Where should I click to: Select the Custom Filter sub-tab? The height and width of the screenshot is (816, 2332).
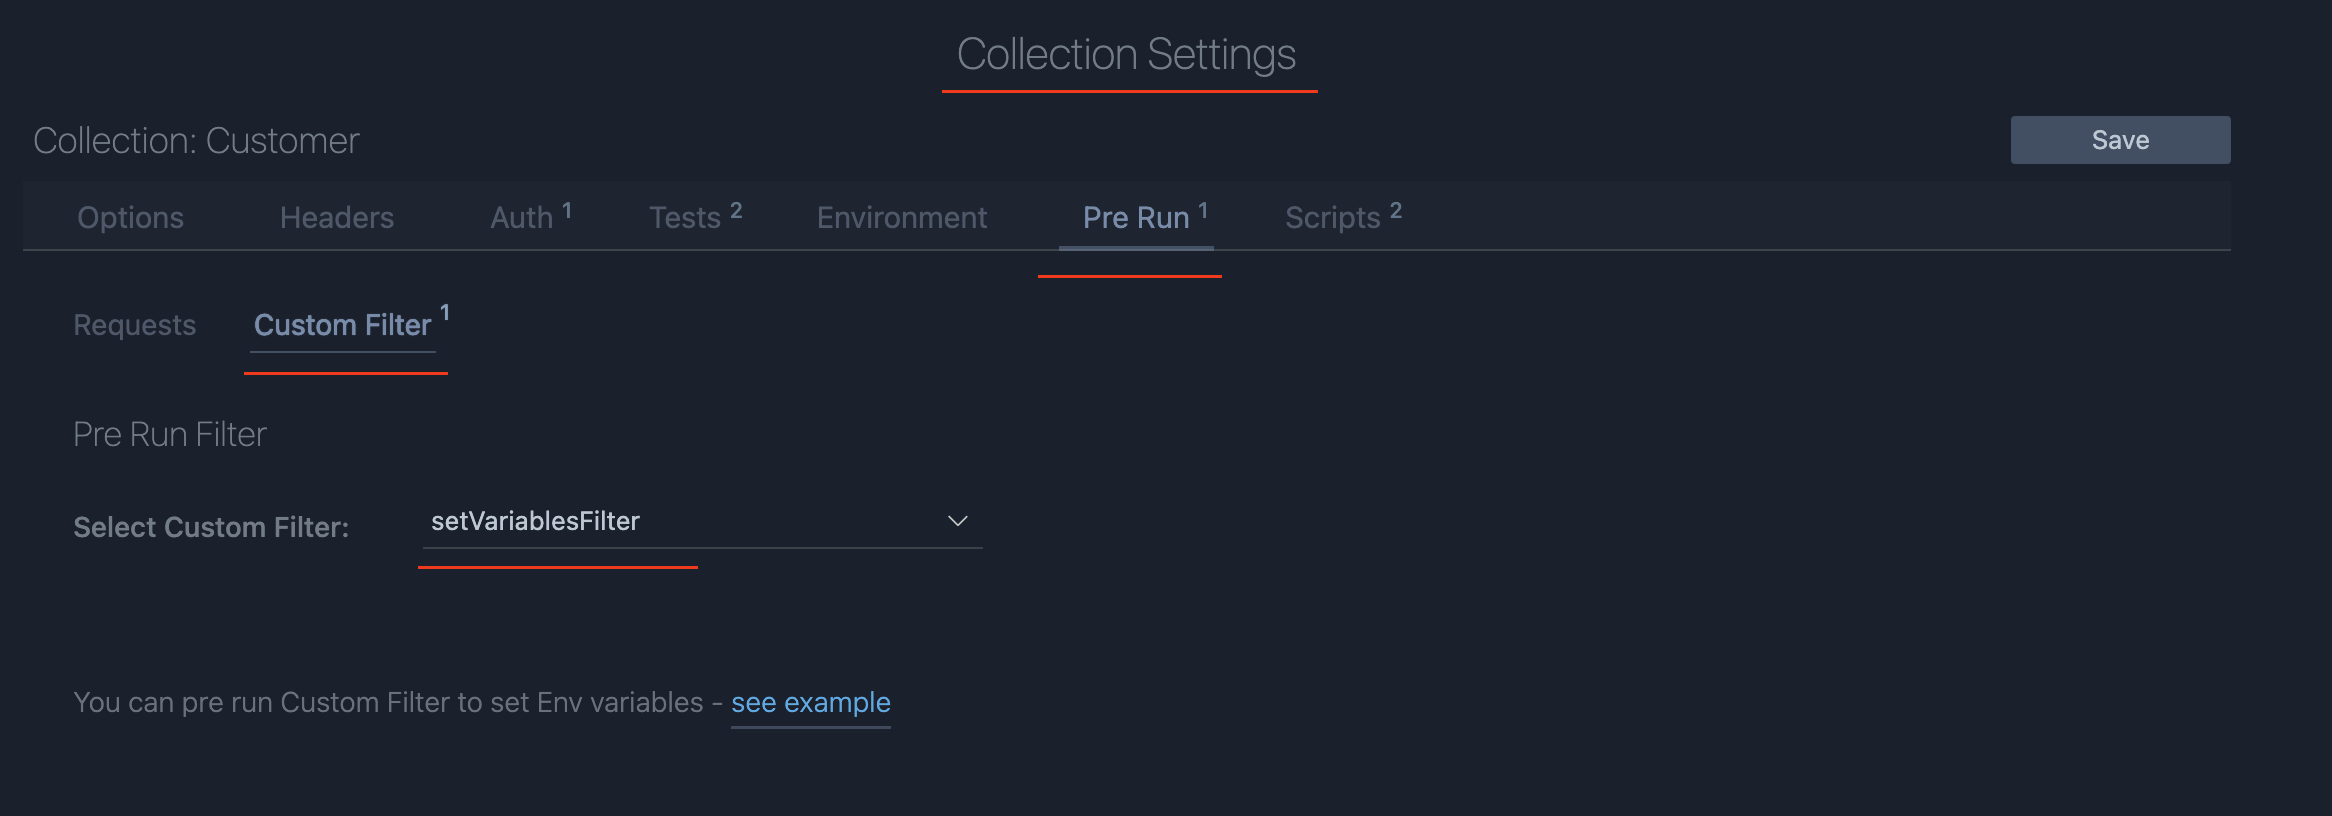click(x=342, y=324)
